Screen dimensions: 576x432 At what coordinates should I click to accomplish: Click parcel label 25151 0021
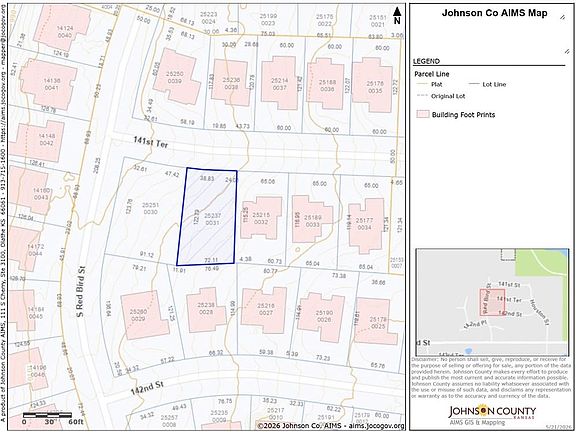(378, 21)
